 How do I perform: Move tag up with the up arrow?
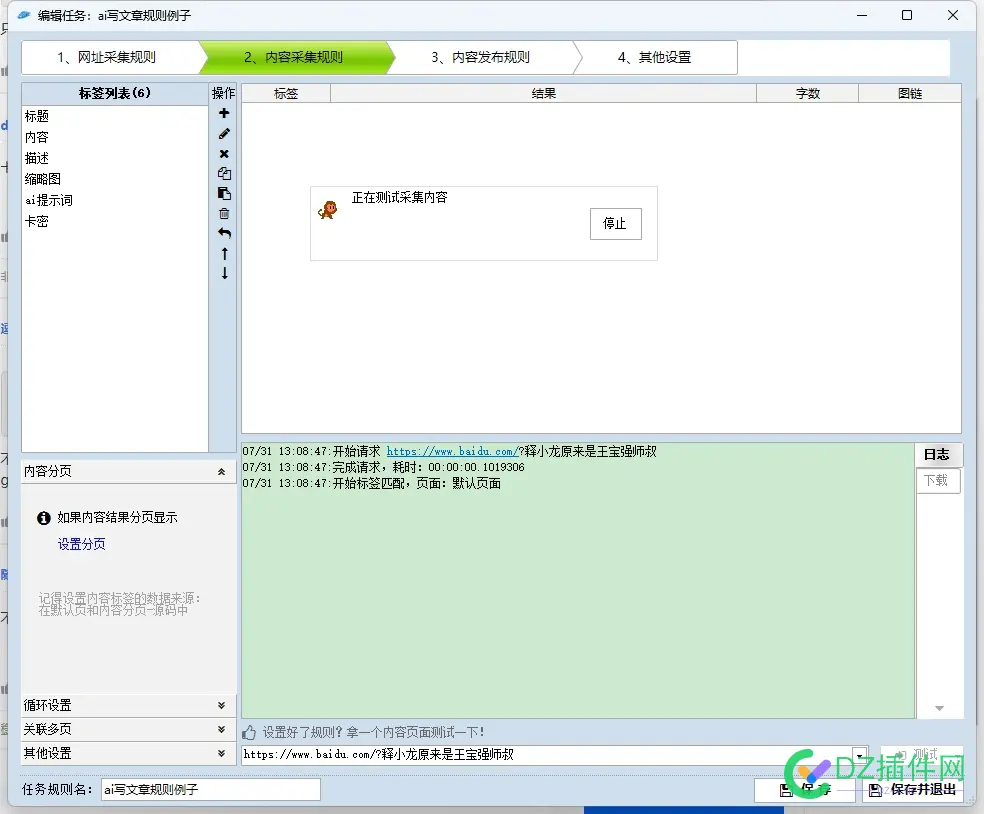coord(224,254)
